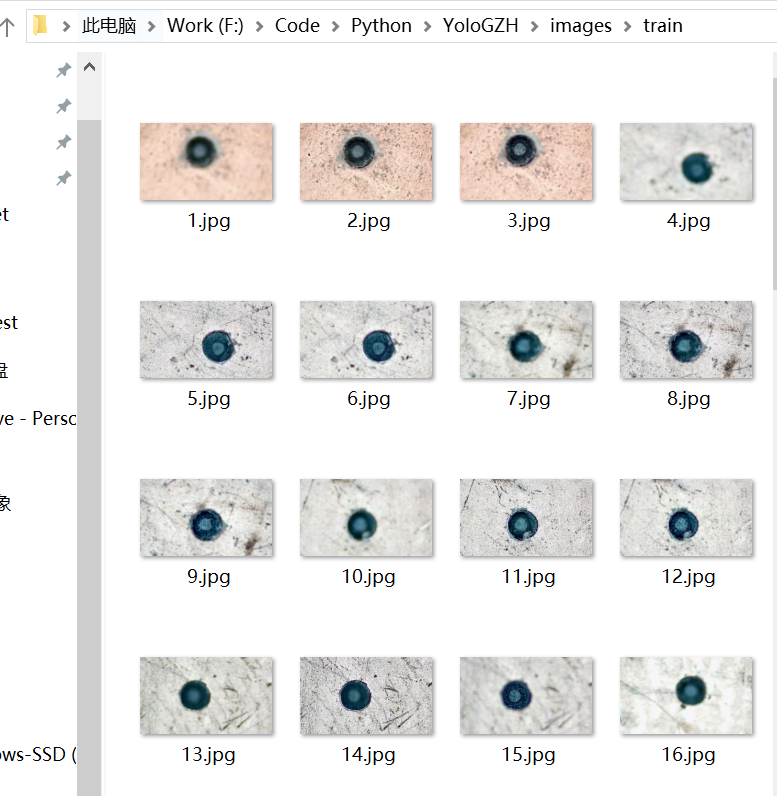Click the topmost pin icon in sidebar
This screenshot has height=796, width=777.
coord(63,70)
